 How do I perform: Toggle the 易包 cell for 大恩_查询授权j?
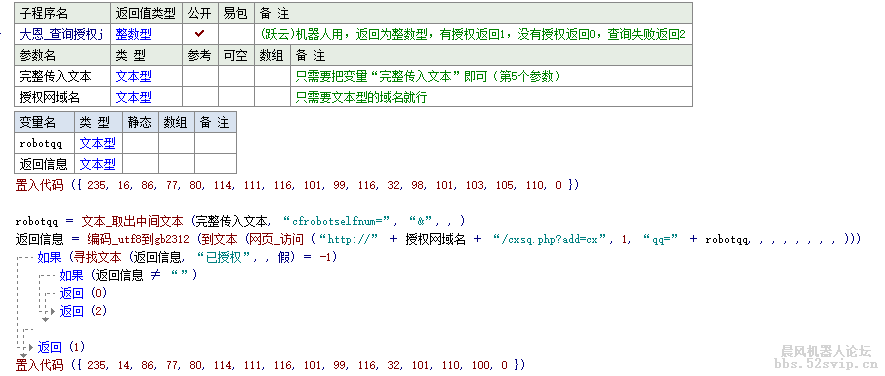tap(236, 34)
